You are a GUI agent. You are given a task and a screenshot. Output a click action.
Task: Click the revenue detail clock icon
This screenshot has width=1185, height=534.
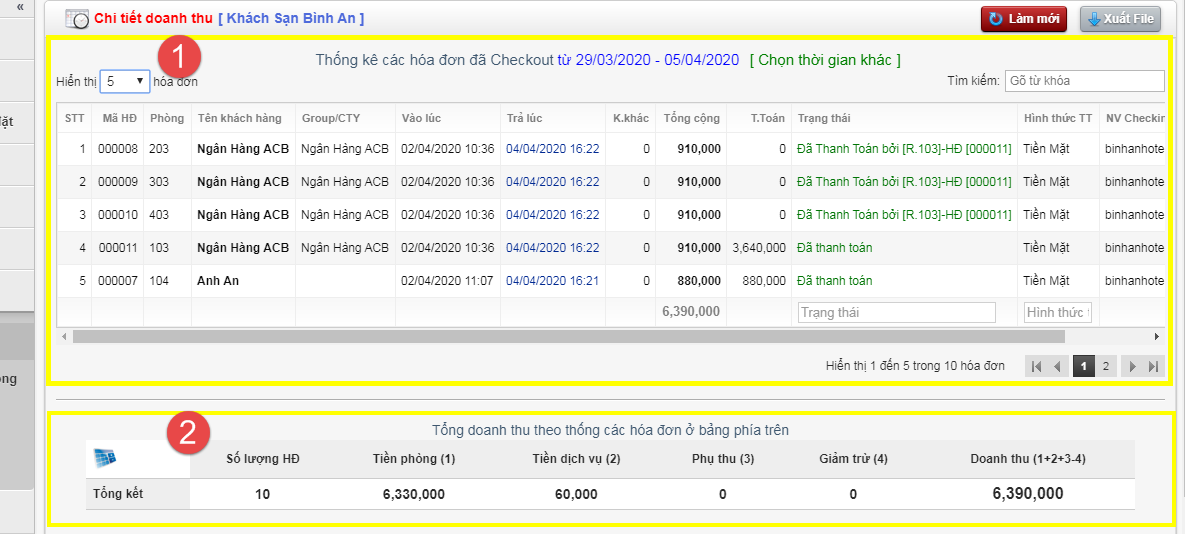tap(77, 19)
